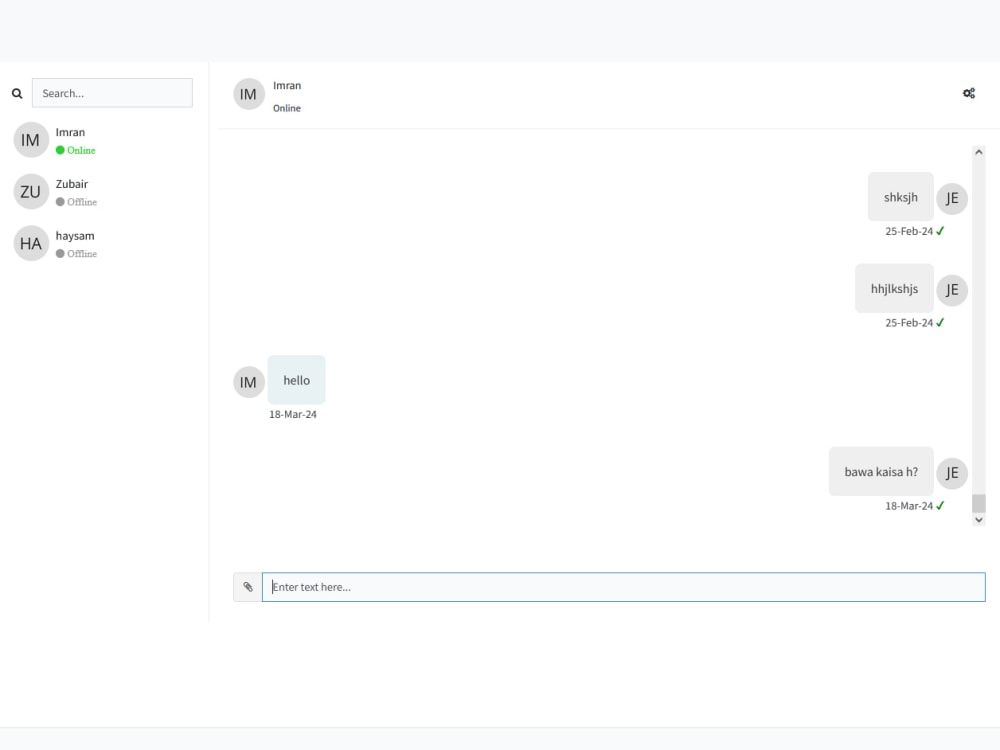Image resolution: width=1000 pixels, height=750 pixels.
Task: Open conversation with haysam by name
Action: [x=75, y=236]
